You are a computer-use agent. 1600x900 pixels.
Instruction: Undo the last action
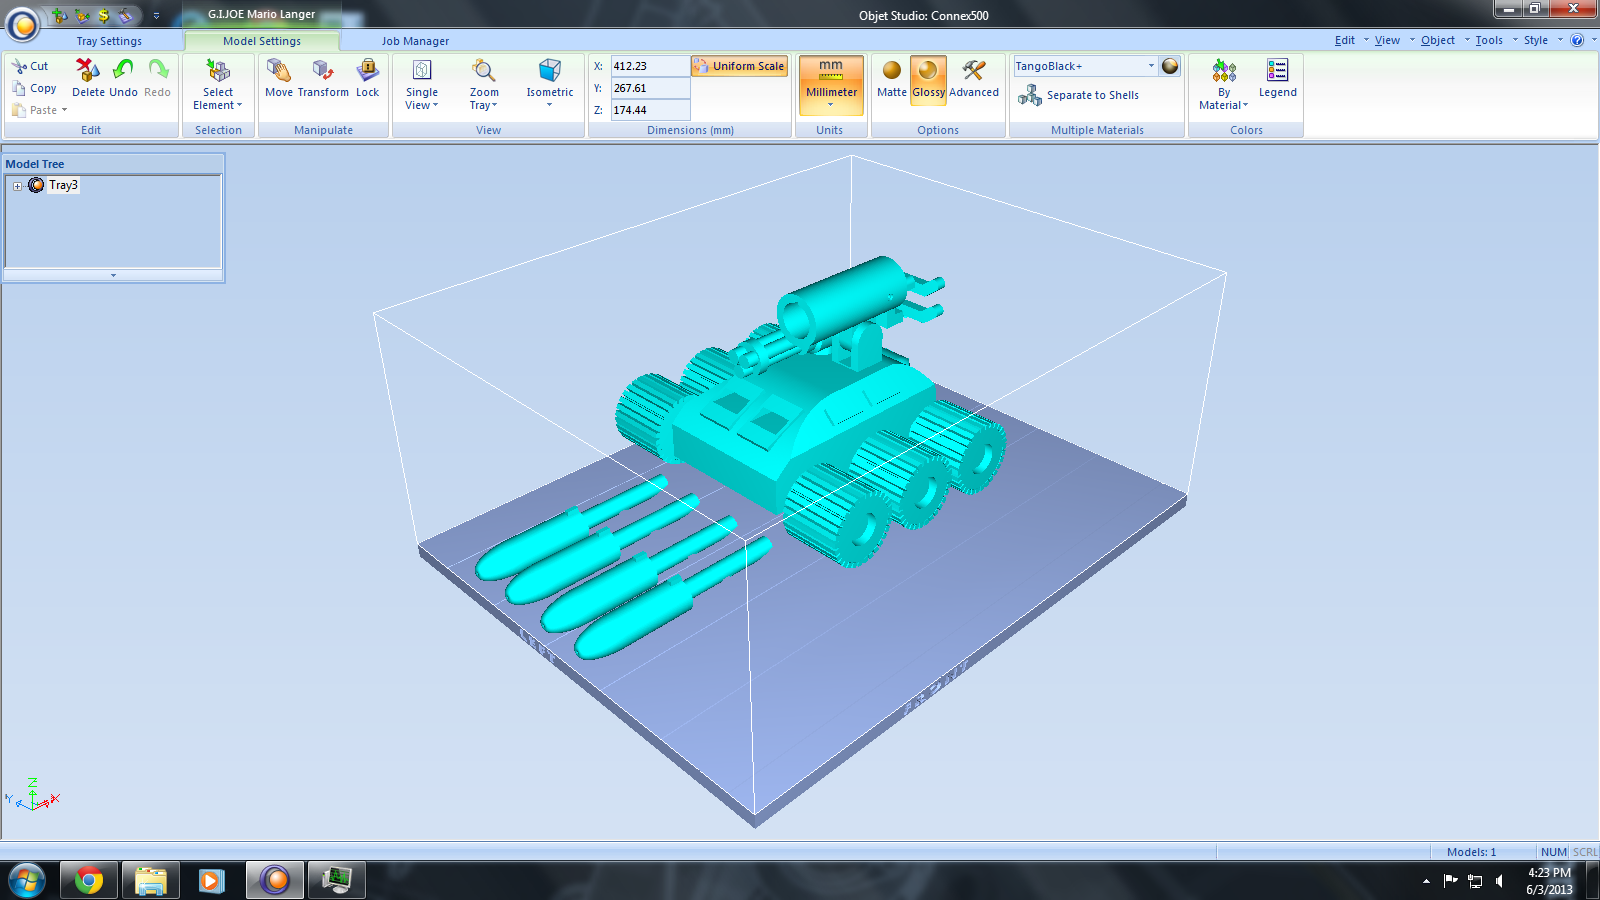(123, 78)
